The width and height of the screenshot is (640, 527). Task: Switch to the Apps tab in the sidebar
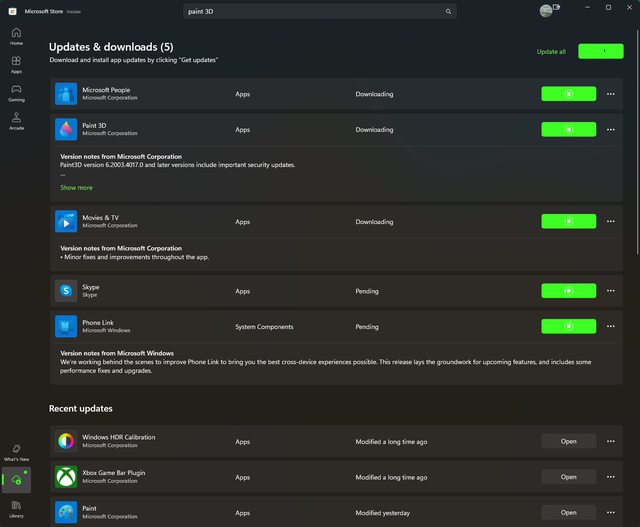coord(16,64)
